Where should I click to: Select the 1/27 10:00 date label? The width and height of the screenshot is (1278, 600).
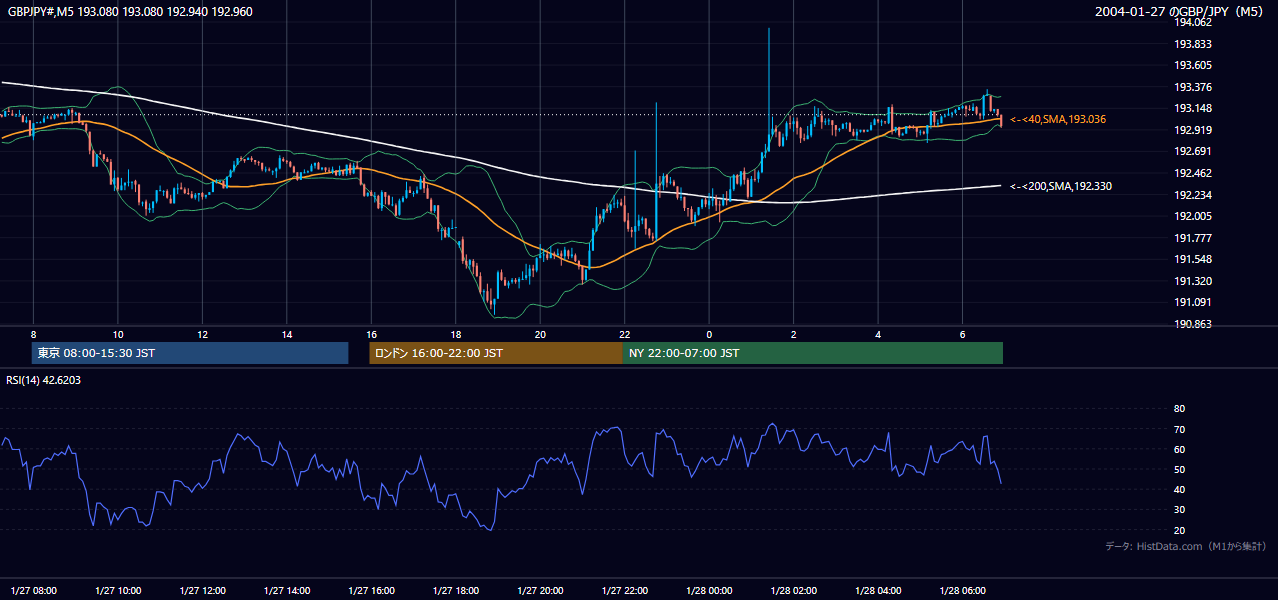[117, 591]
